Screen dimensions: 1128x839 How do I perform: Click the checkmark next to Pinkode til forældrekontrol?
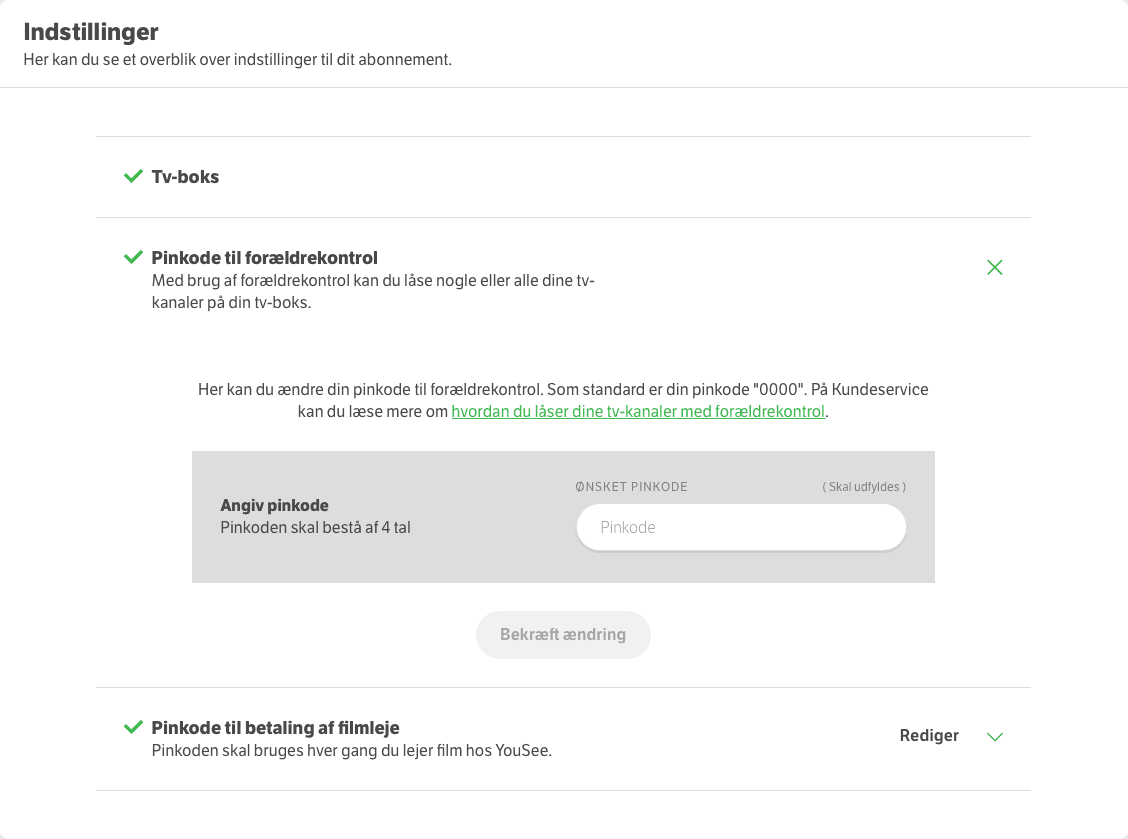point(133,258)
